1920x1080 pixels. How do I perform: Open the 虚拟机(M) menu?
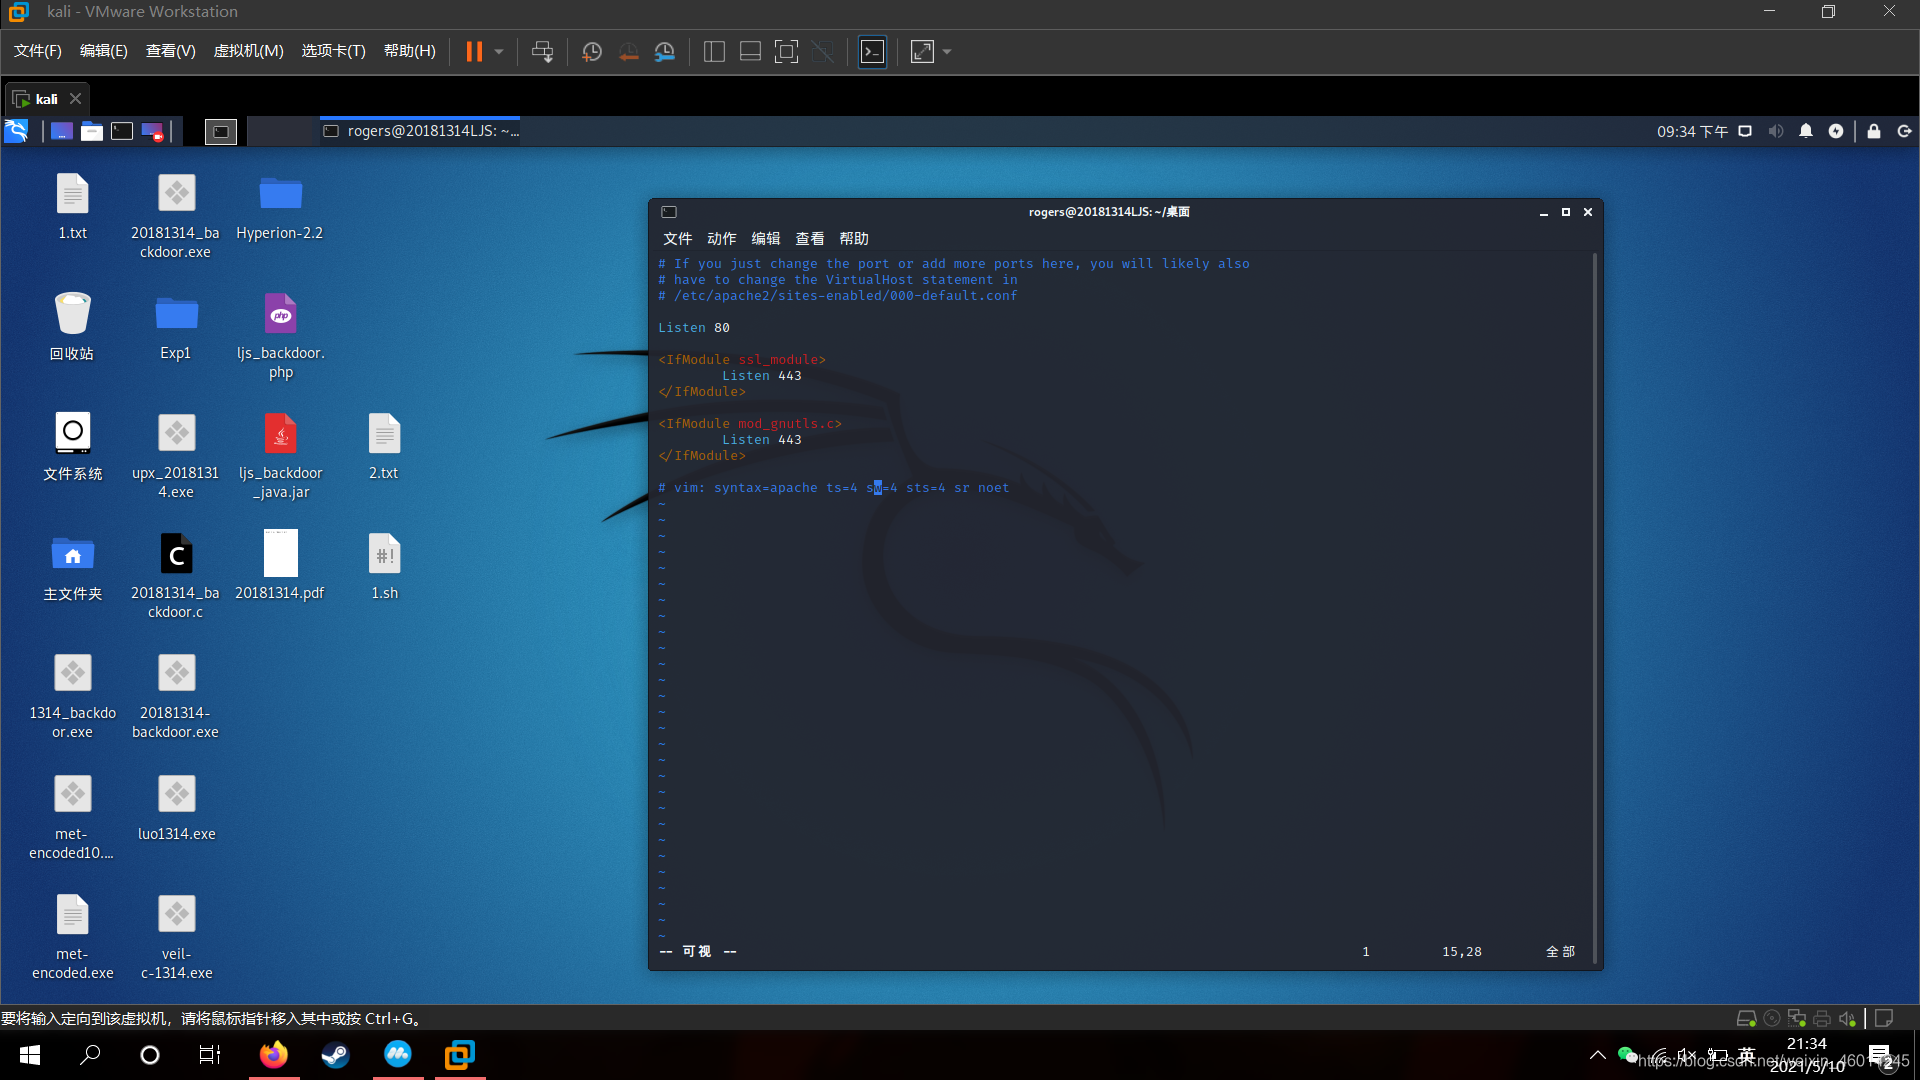tap(249, 51)
